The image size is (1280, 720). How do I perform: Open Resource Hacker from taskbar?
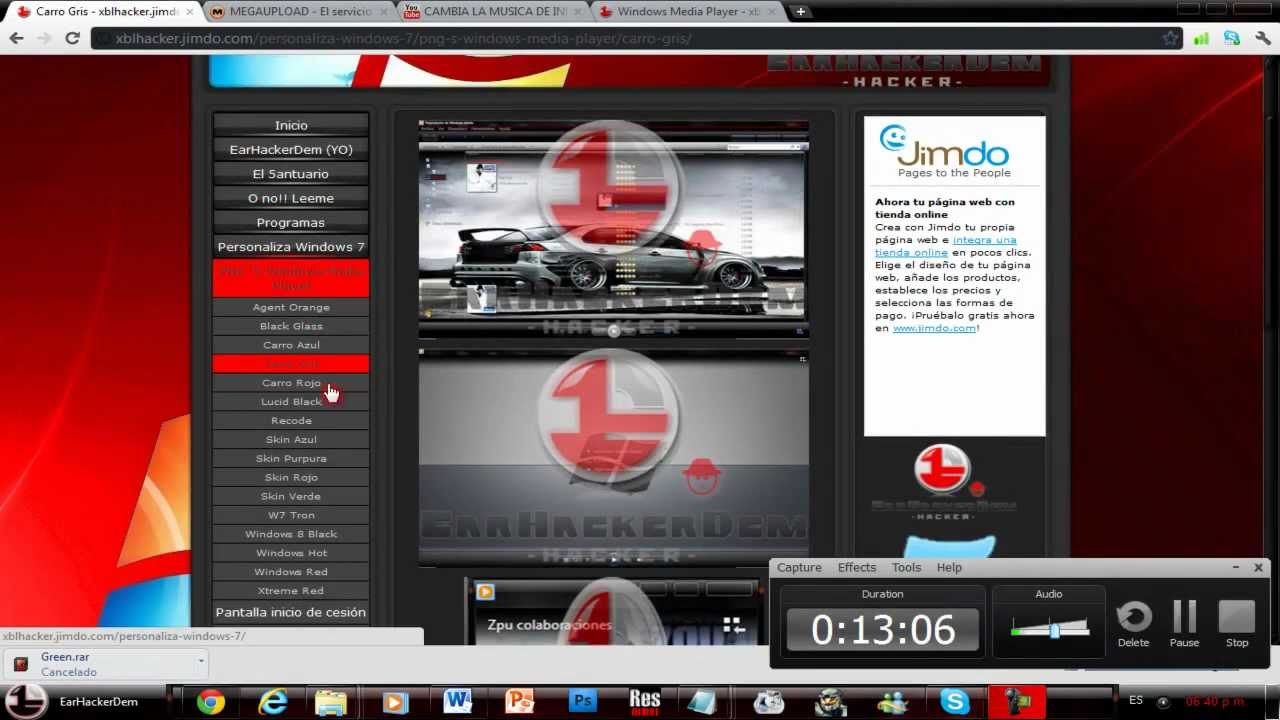pyautogui.click(x=644, y=702)
